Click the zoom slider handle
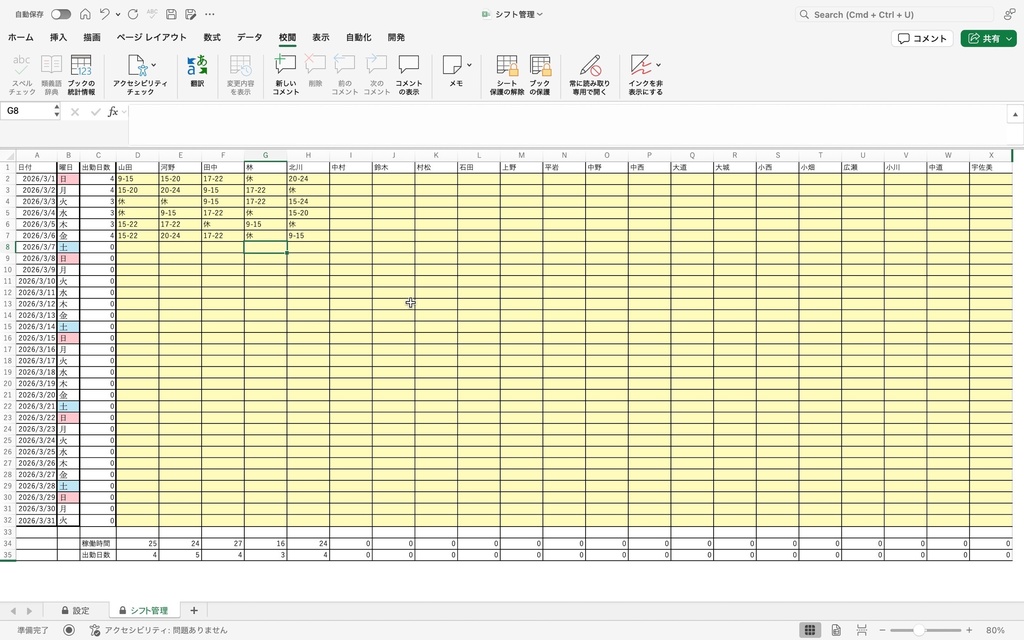1024x640 pixels. pyautogui.click(x=919, y=630)
